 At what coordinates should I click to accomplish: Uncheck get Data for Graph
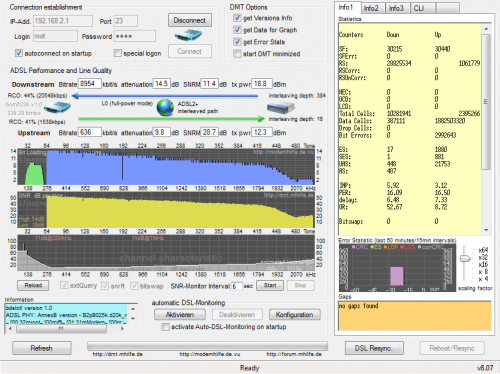(x=237, y=30)
